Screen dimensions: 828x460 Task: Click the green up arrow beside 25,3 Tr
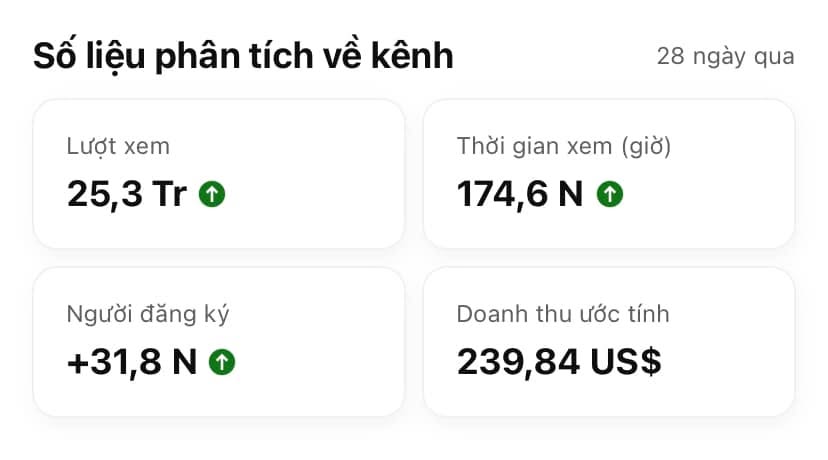pos(212,194)
